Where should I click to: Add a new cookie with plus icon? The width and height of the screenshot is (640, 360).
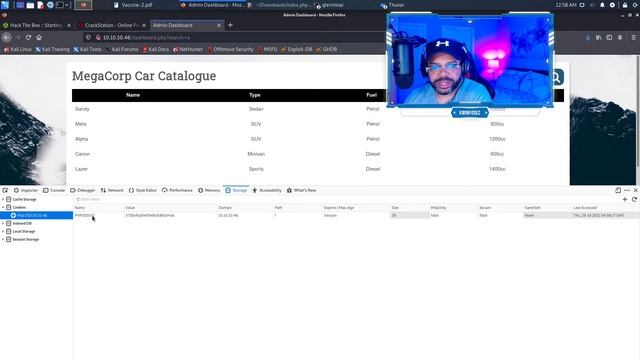(x=625, y=200)
